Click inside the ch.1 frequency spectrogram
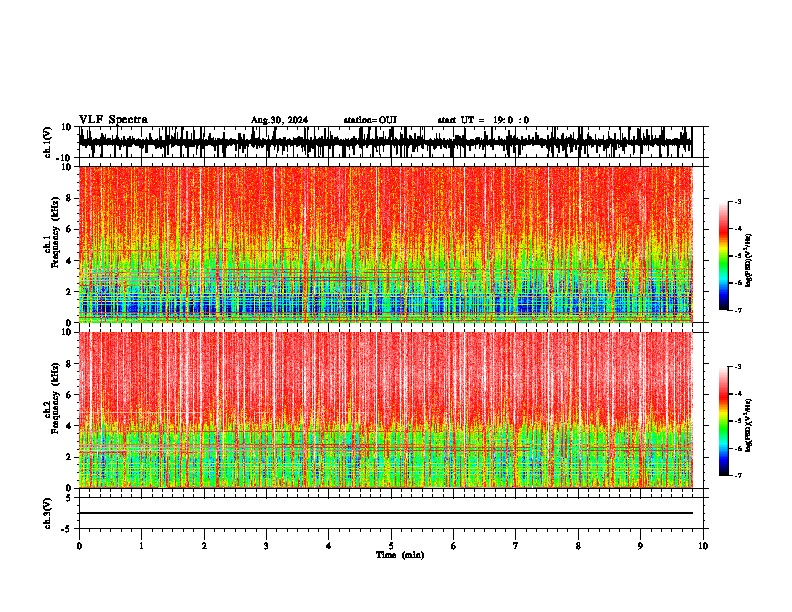 click(385, 244)
